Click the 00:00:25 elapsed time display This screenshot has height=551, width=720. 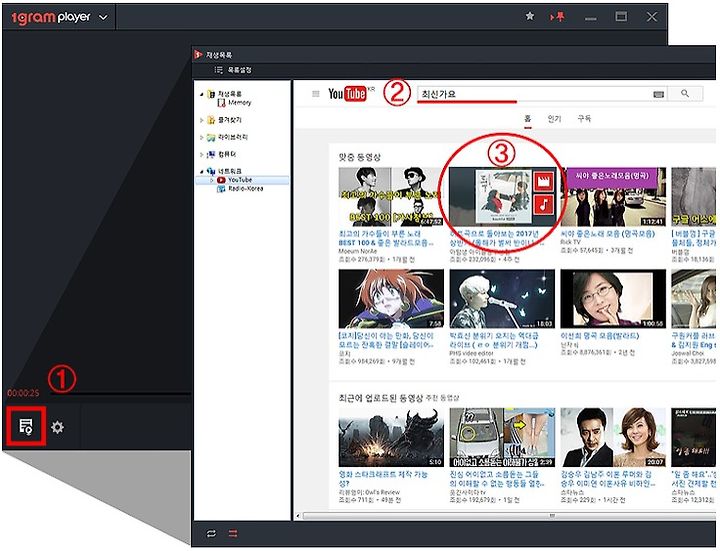23,393
